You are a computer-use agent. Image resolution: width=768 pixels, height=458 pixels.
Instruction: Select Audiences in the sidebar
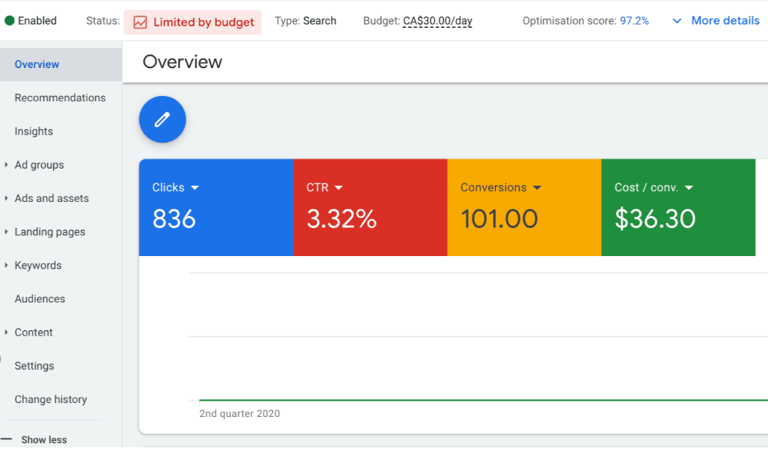pos(40,299)
